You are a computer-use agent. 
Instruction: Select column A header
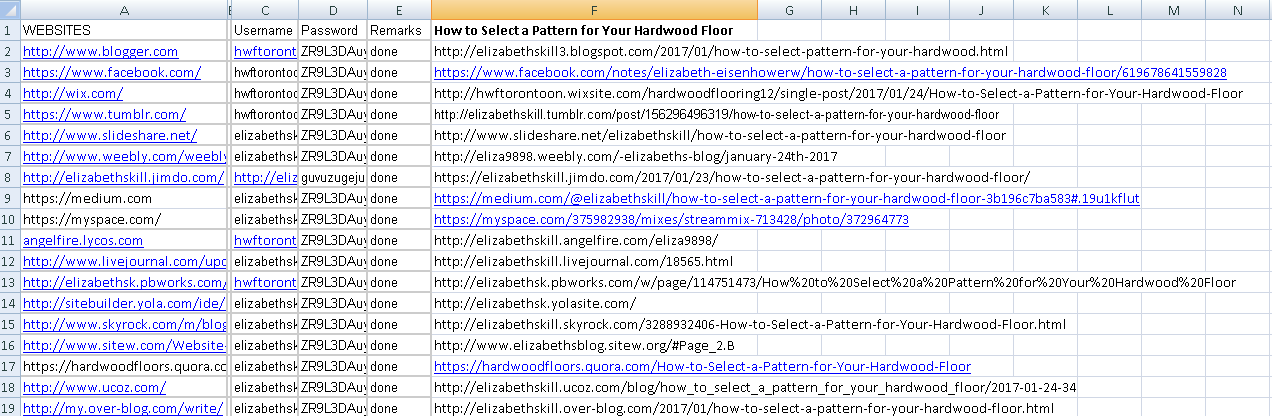pyautogui.click(x=124, y=10)
